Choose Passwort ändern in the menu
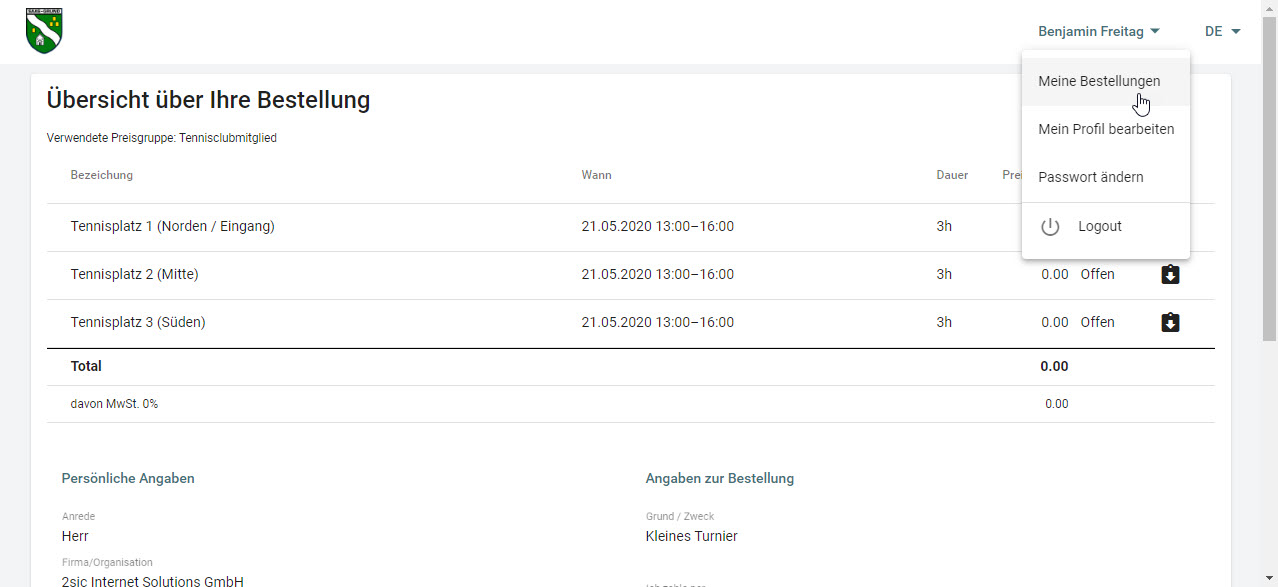This screenshot has height=587, width=1278. click(1090, 177)
